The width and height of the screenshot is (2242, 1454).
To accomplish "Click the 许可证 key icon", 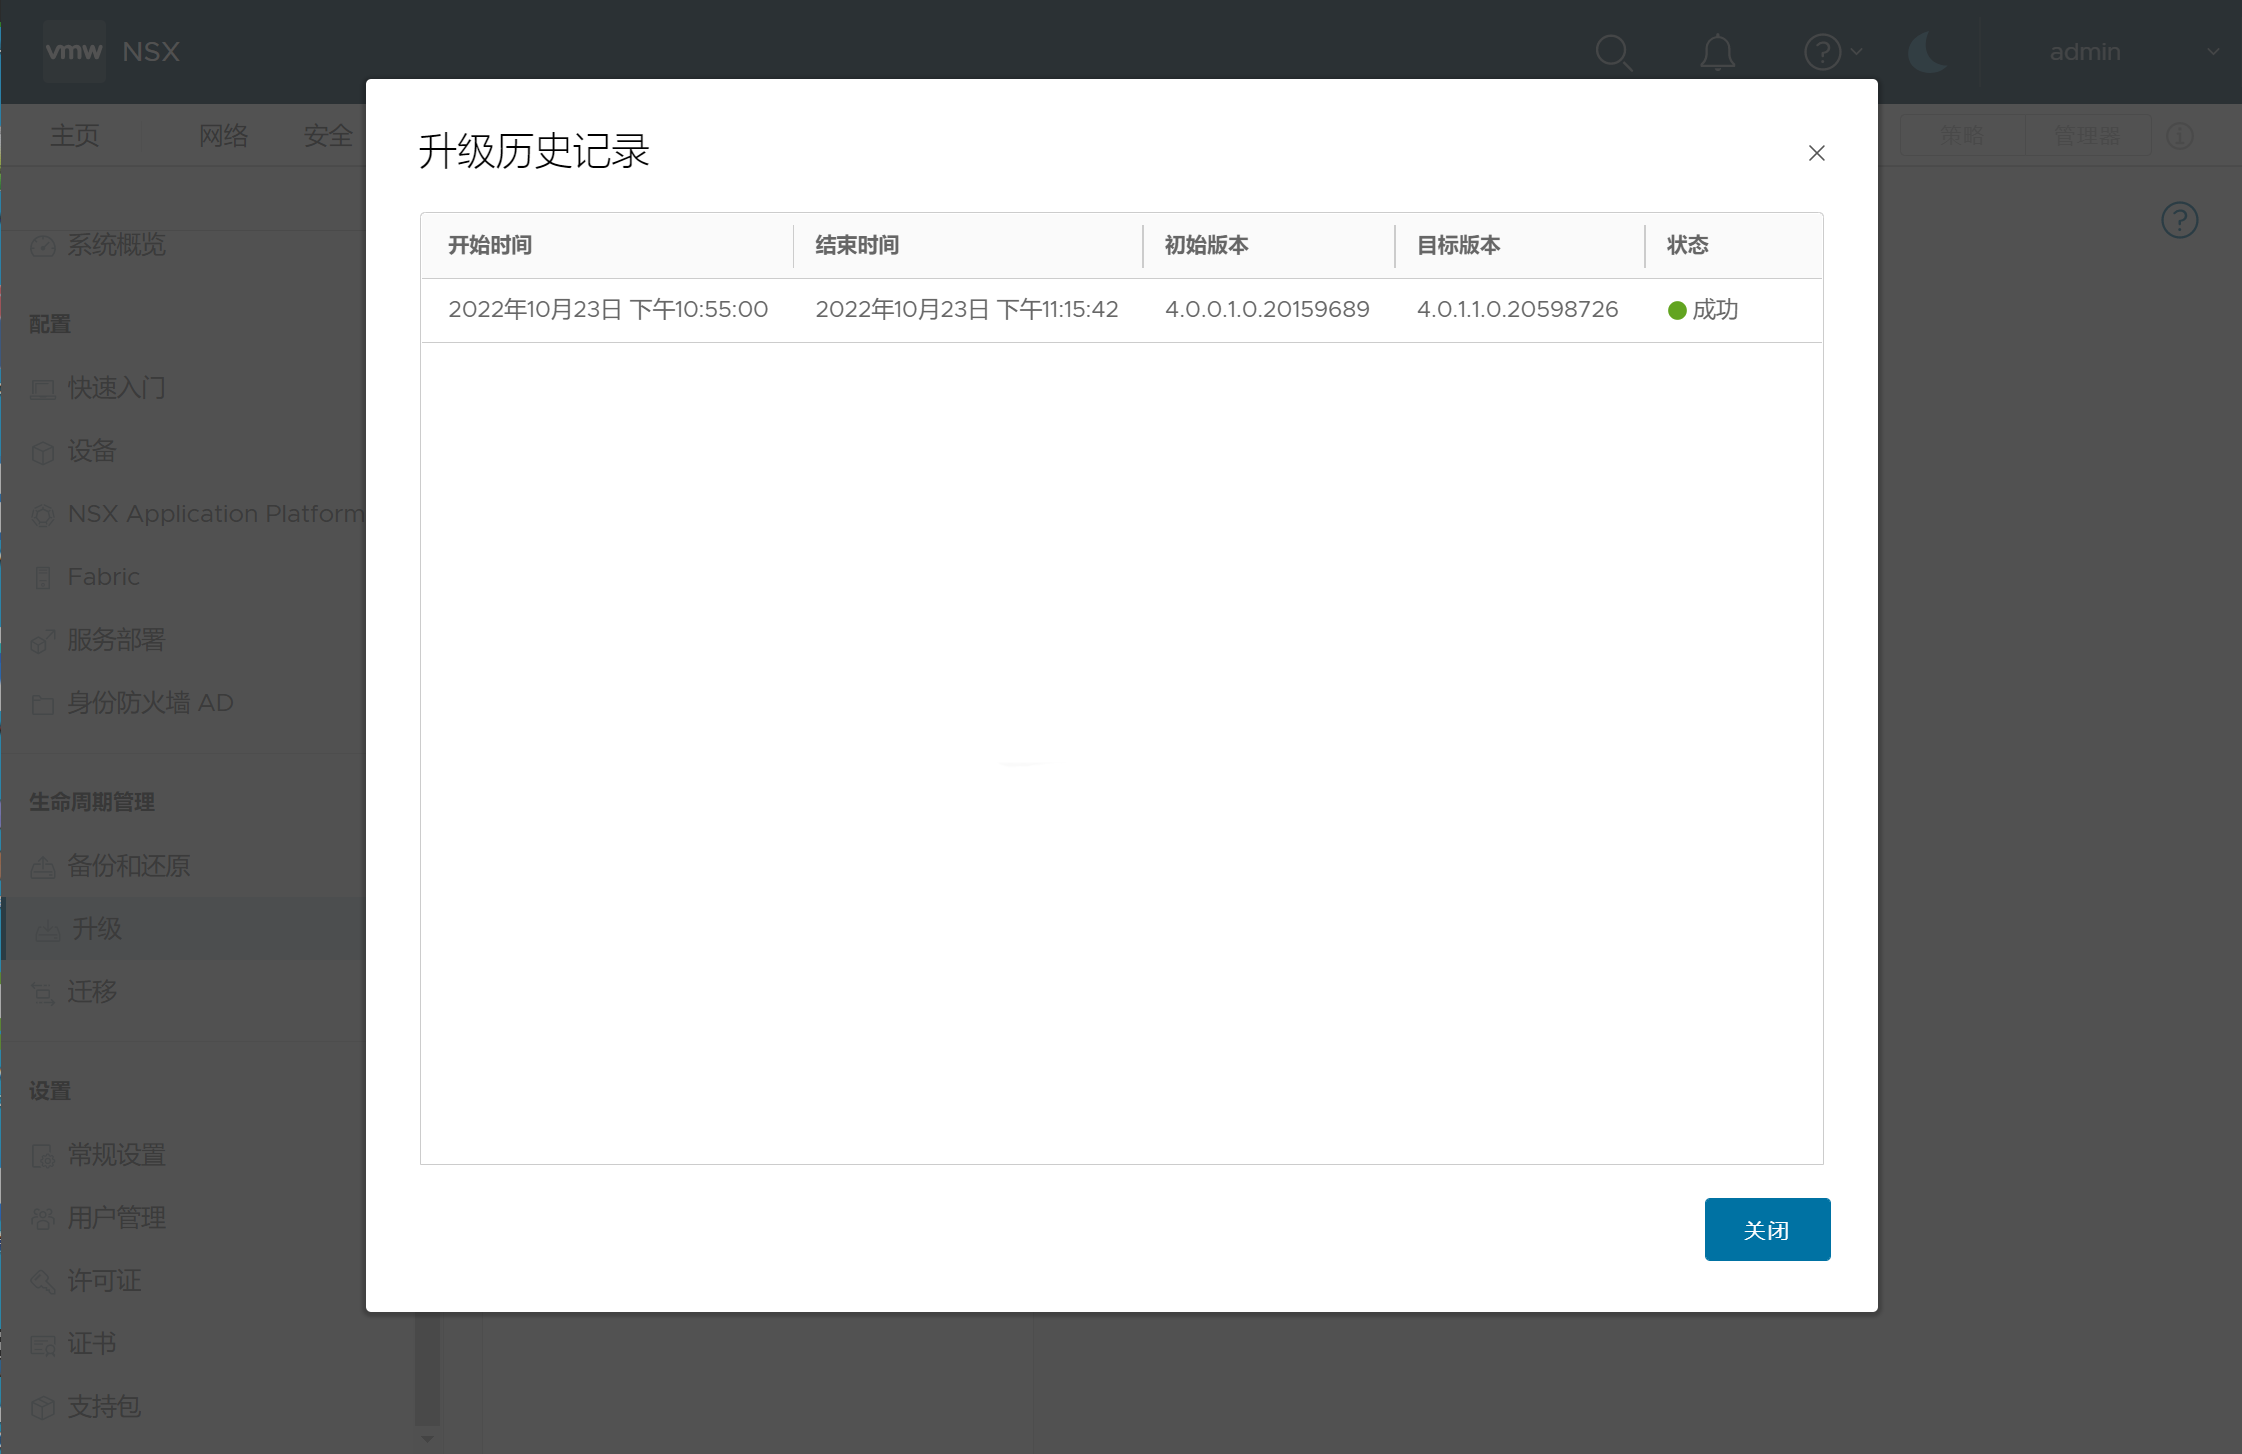I will pyautogui.click(x=42, y=1282).
